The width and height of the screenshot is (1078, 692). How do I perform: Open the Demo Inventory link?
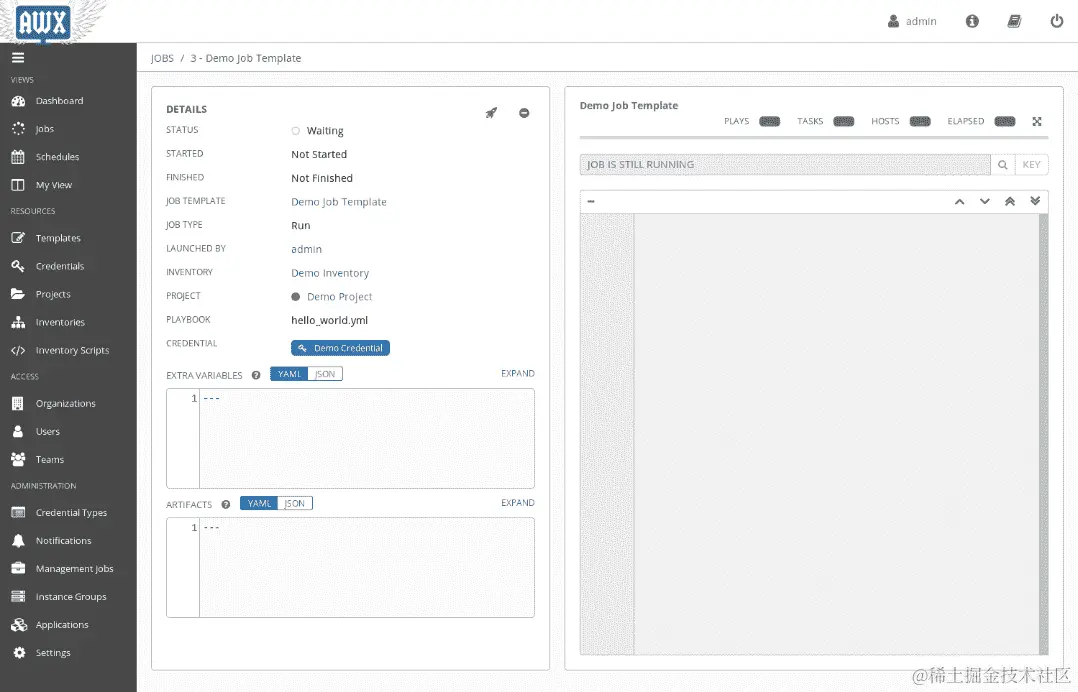[x=330, y=273]
